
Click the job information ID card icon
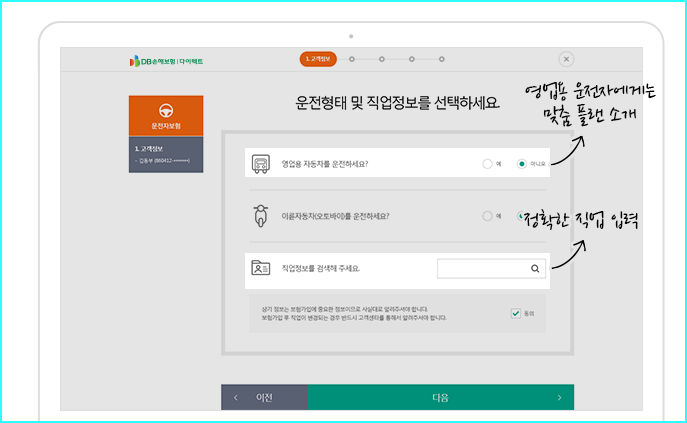pyautogui.click(x=261, y=268)
